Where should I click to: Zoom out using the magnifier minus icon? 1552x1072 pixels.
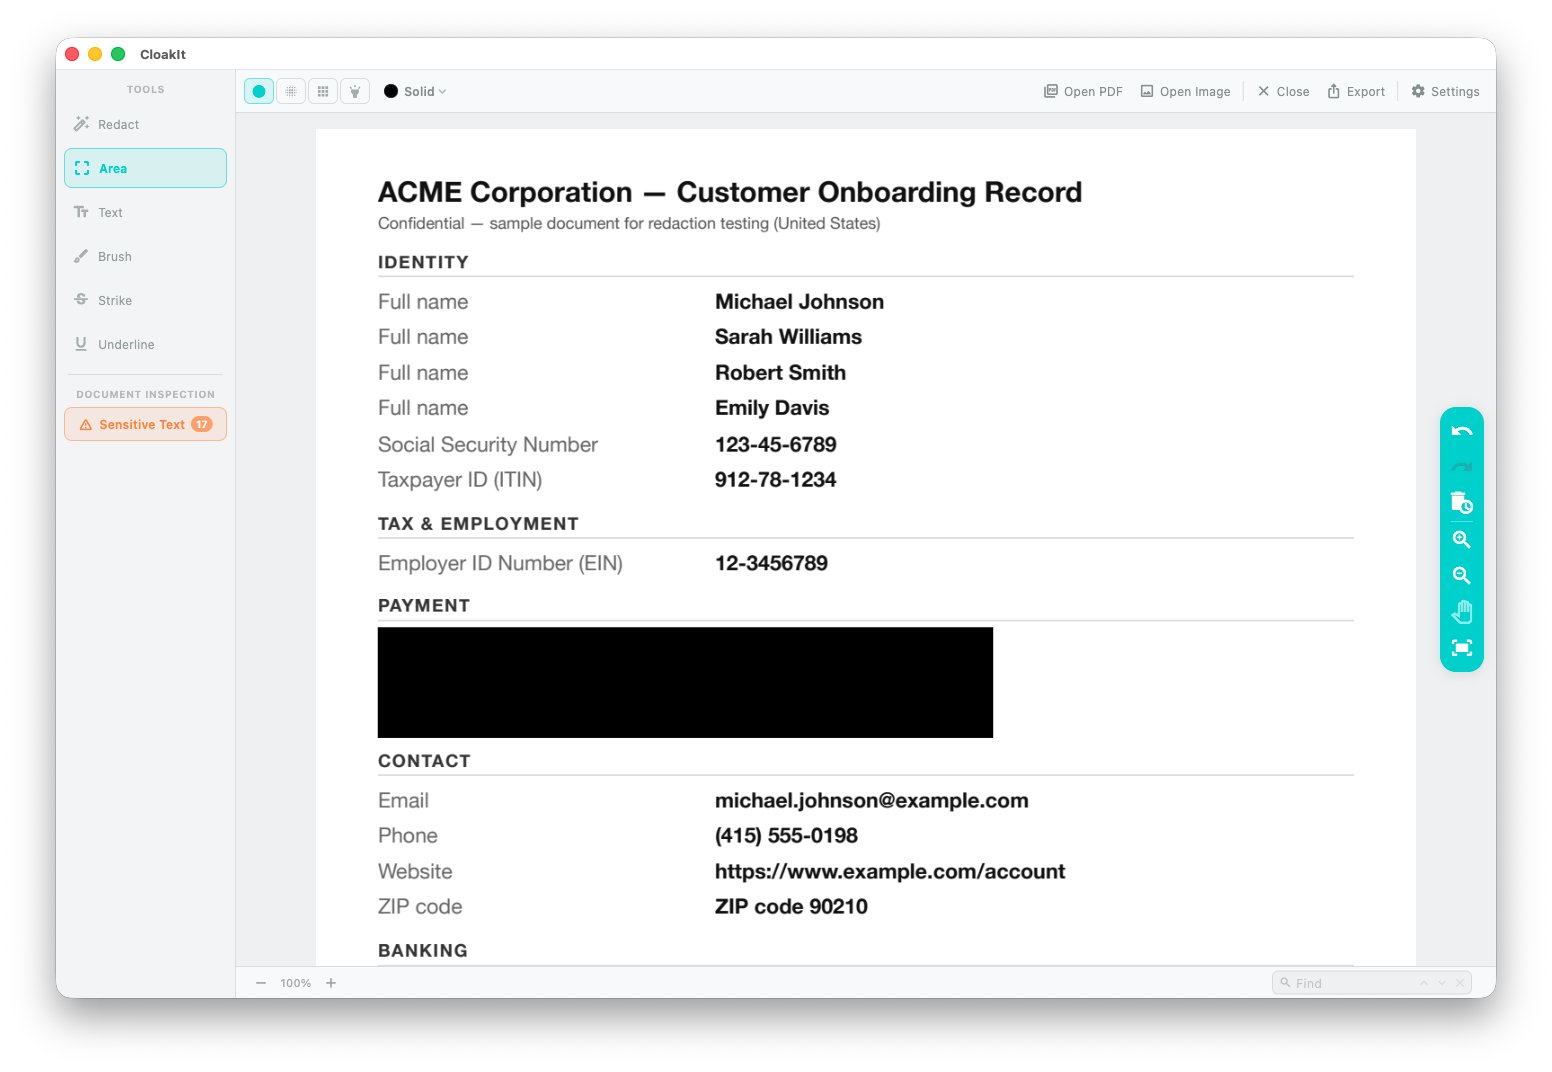pos(1461,575)
